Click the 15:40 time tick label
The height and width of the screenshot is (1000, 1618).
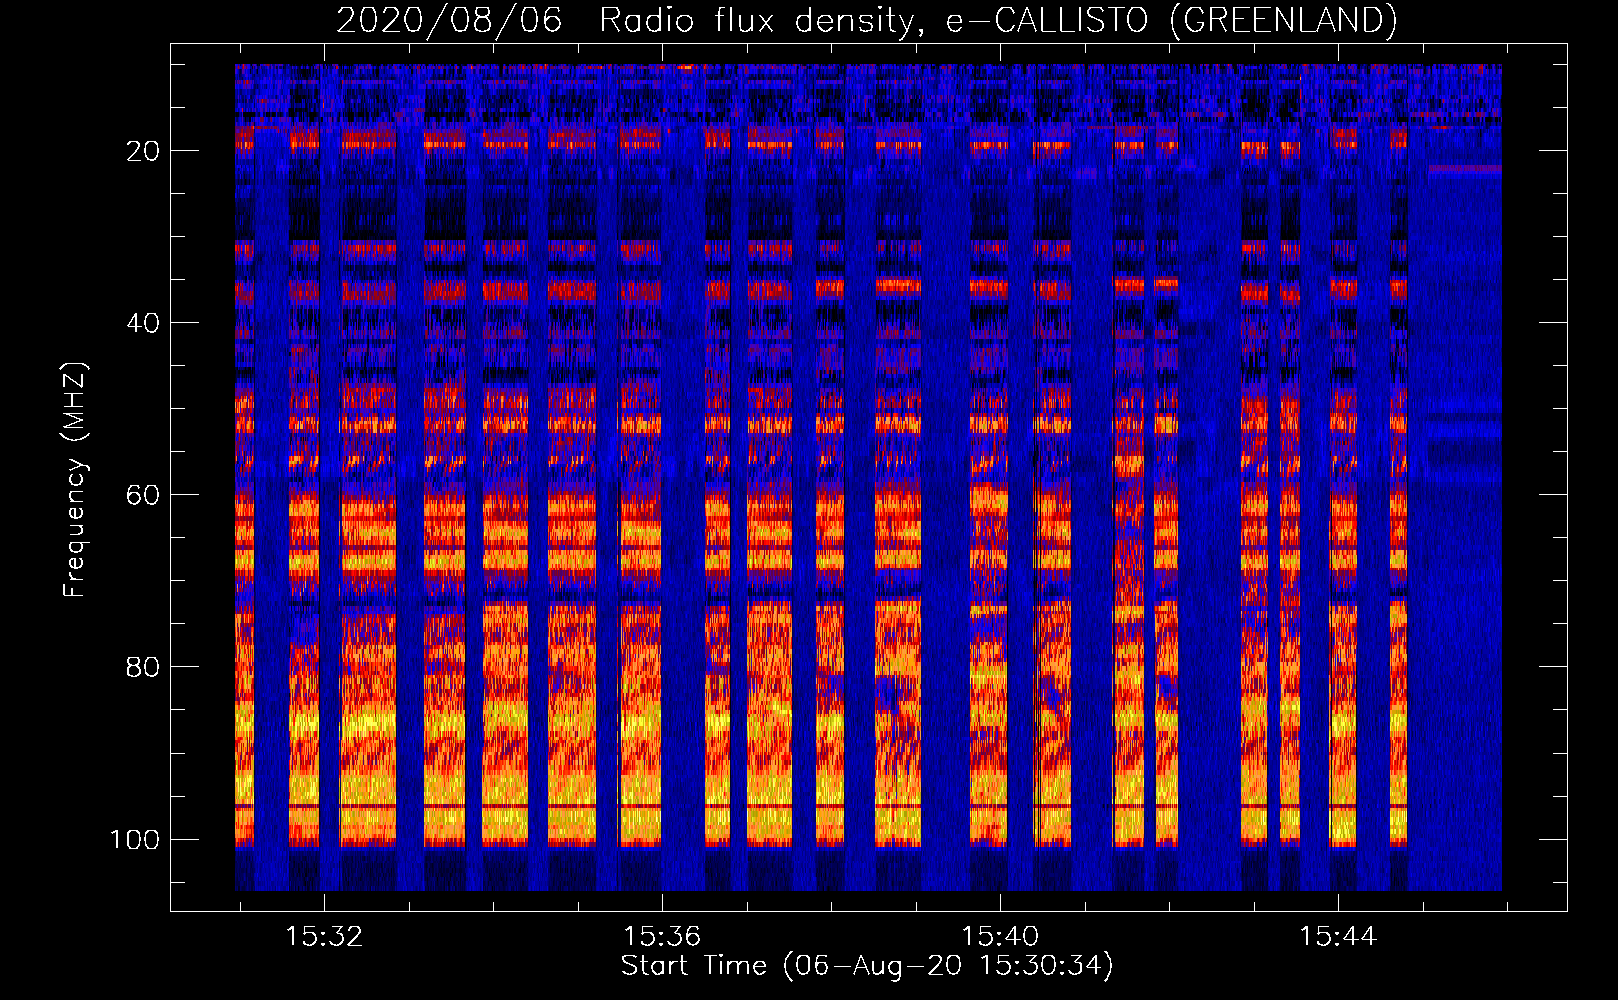point(1000,937)
